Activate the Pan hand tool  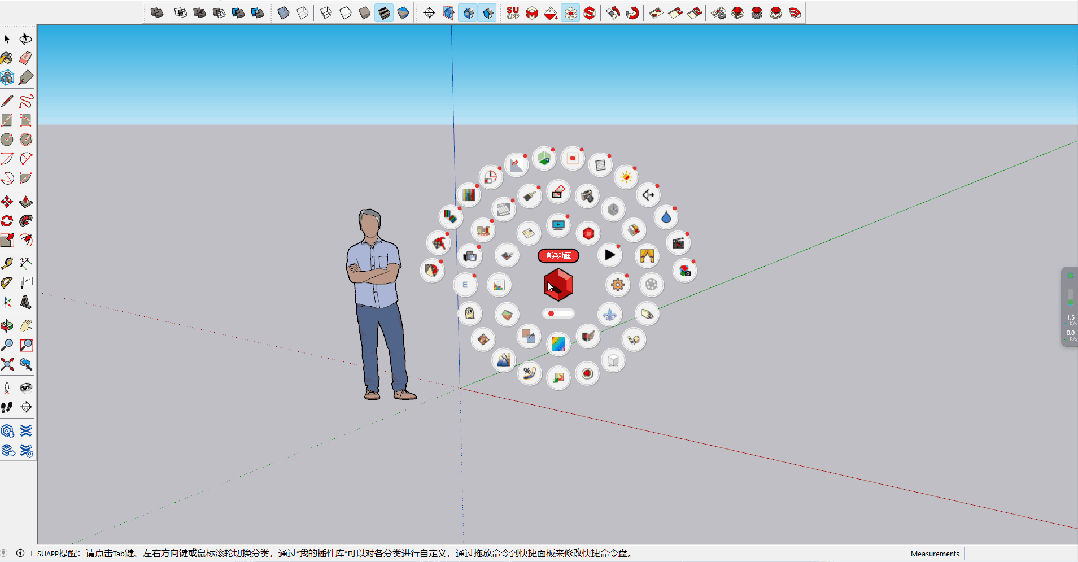[x=25, y=325]
